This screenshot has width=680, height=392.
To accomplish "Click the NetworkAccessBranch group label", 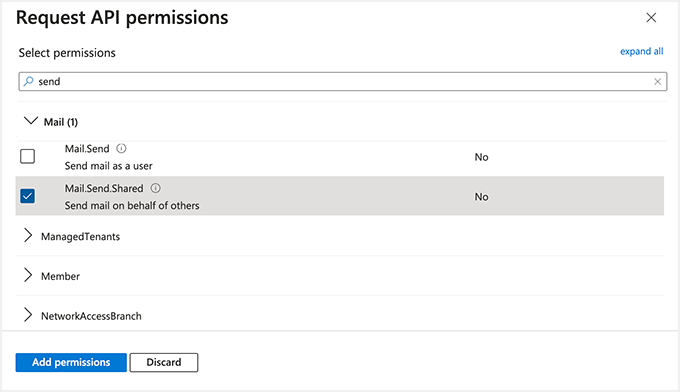I will pos(92,316).
